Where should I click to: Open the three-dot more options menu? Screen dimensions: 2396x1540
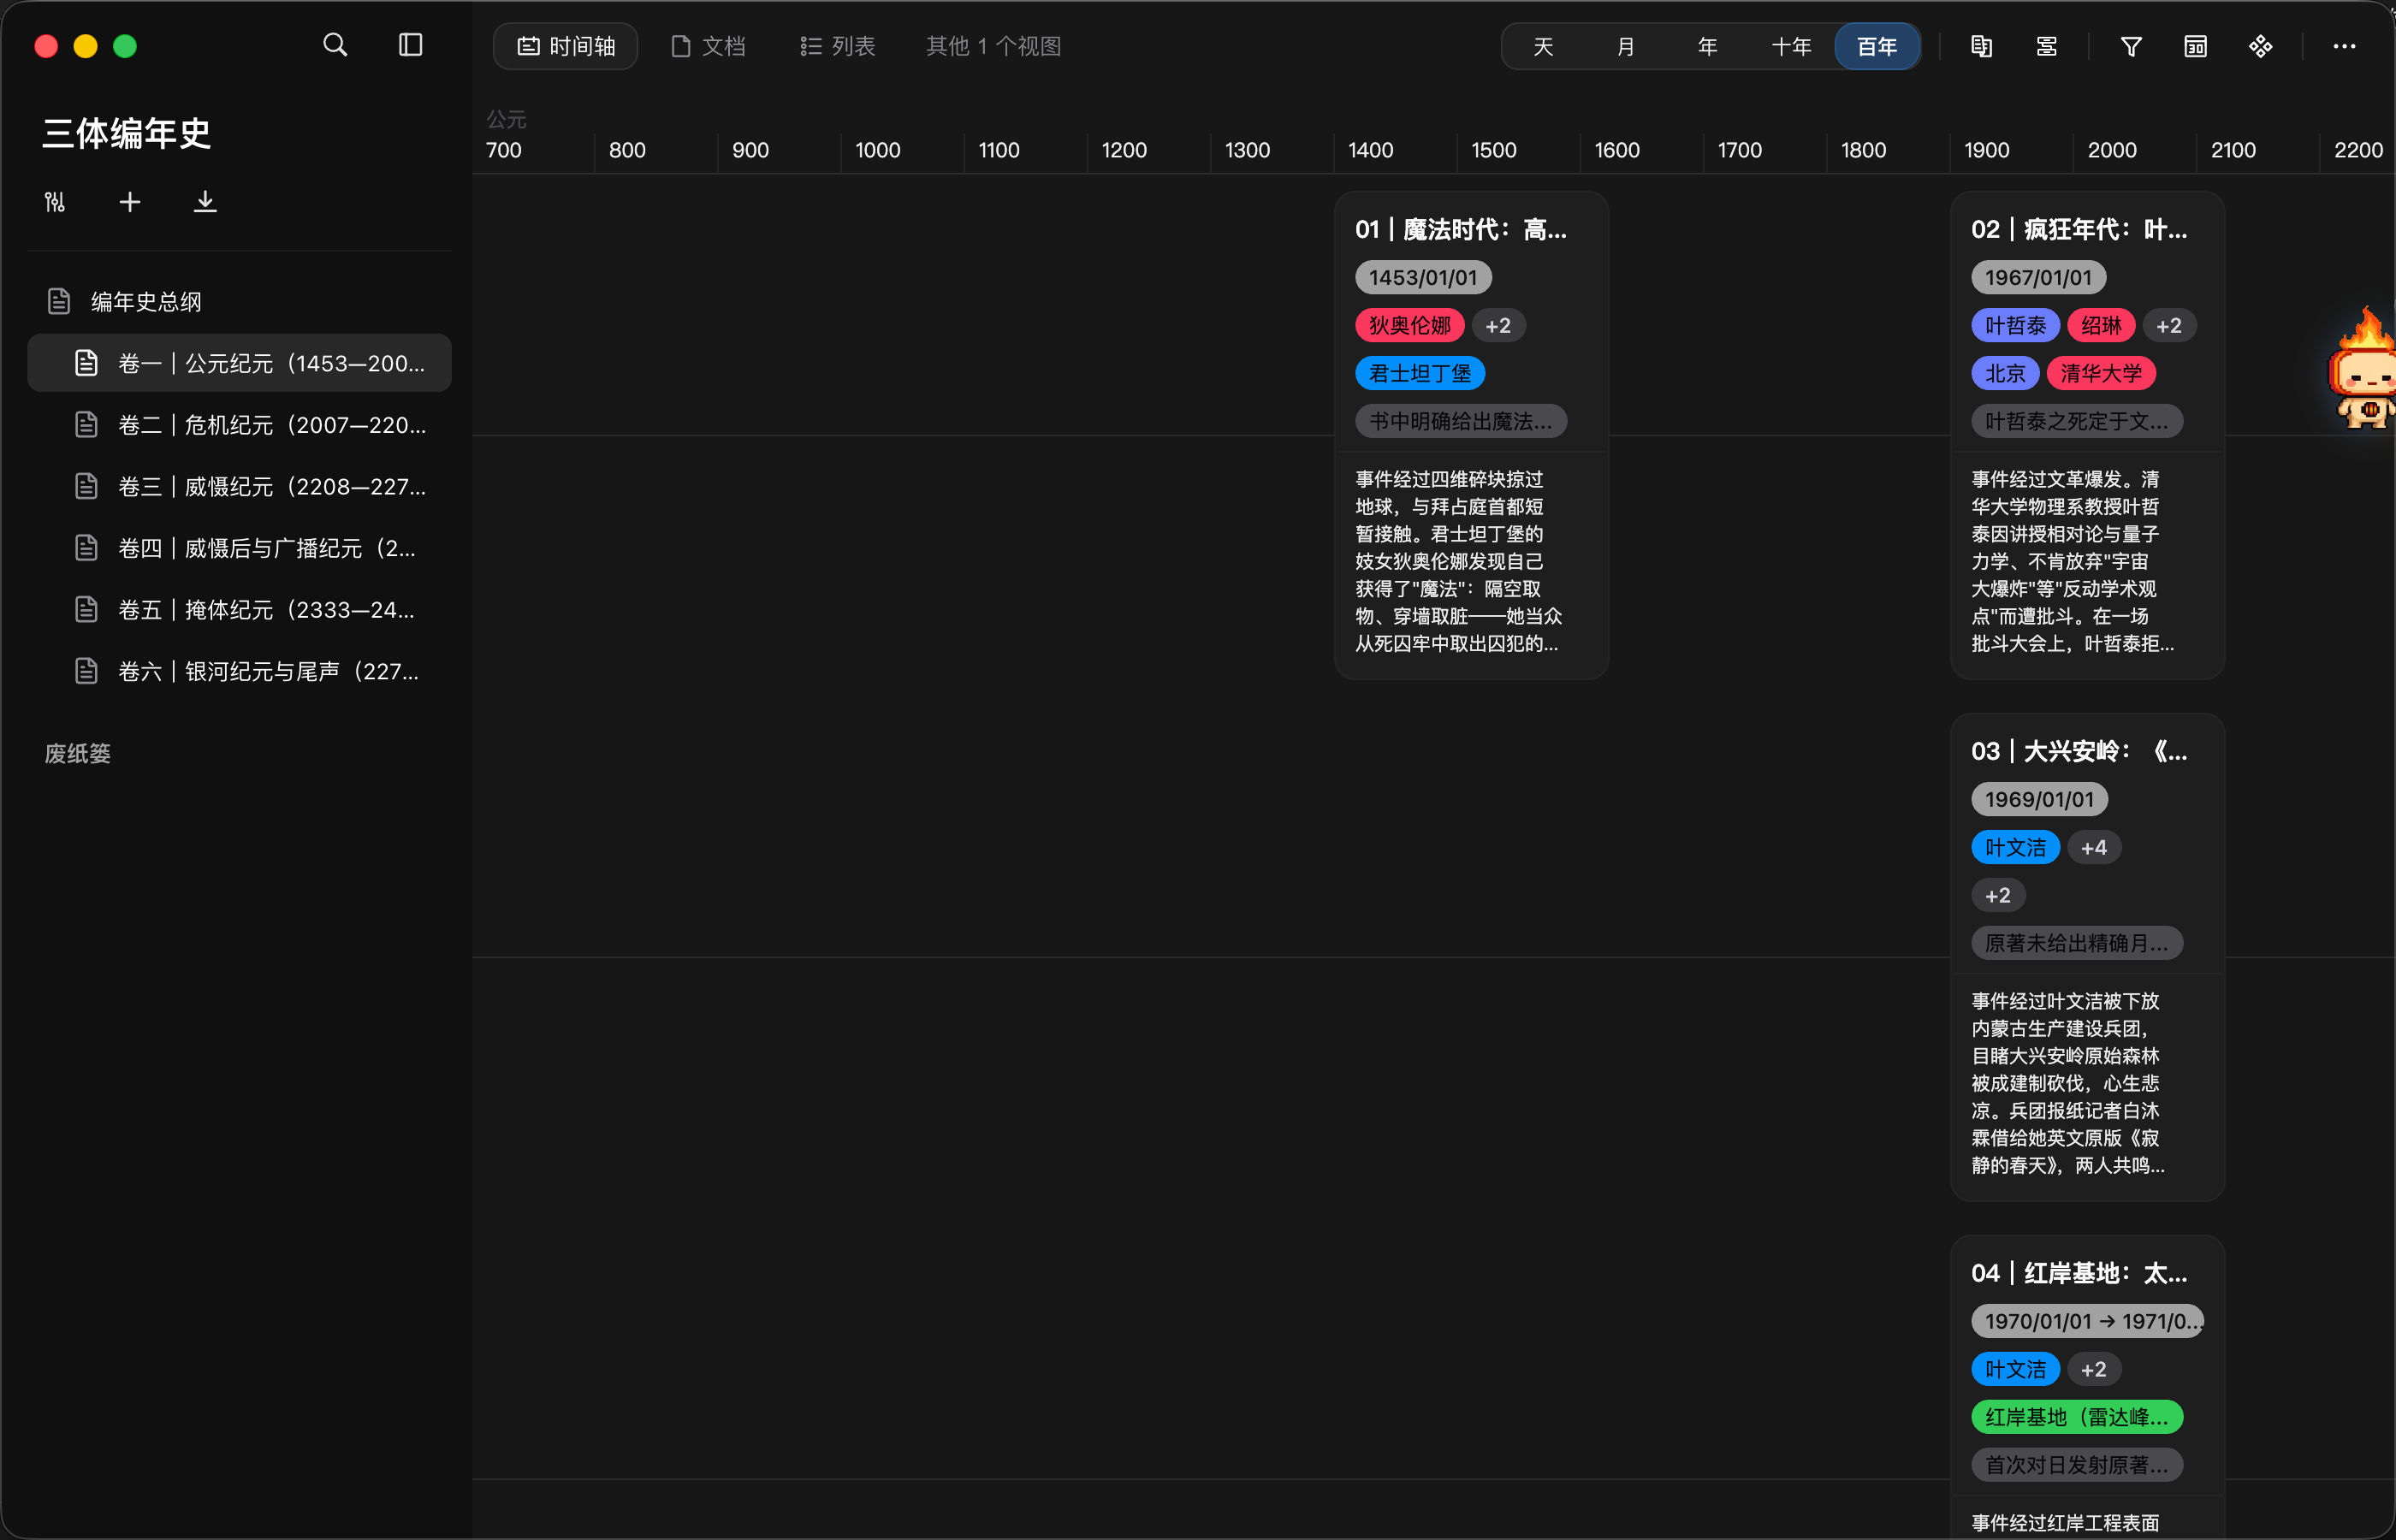2344,46
